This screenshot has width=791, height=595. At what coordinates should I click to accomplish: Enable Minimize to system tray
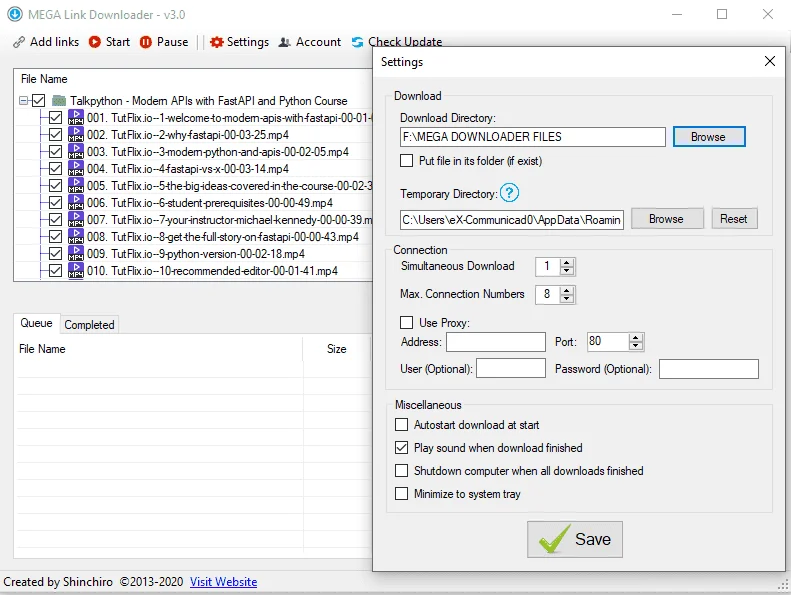[402, 493]
